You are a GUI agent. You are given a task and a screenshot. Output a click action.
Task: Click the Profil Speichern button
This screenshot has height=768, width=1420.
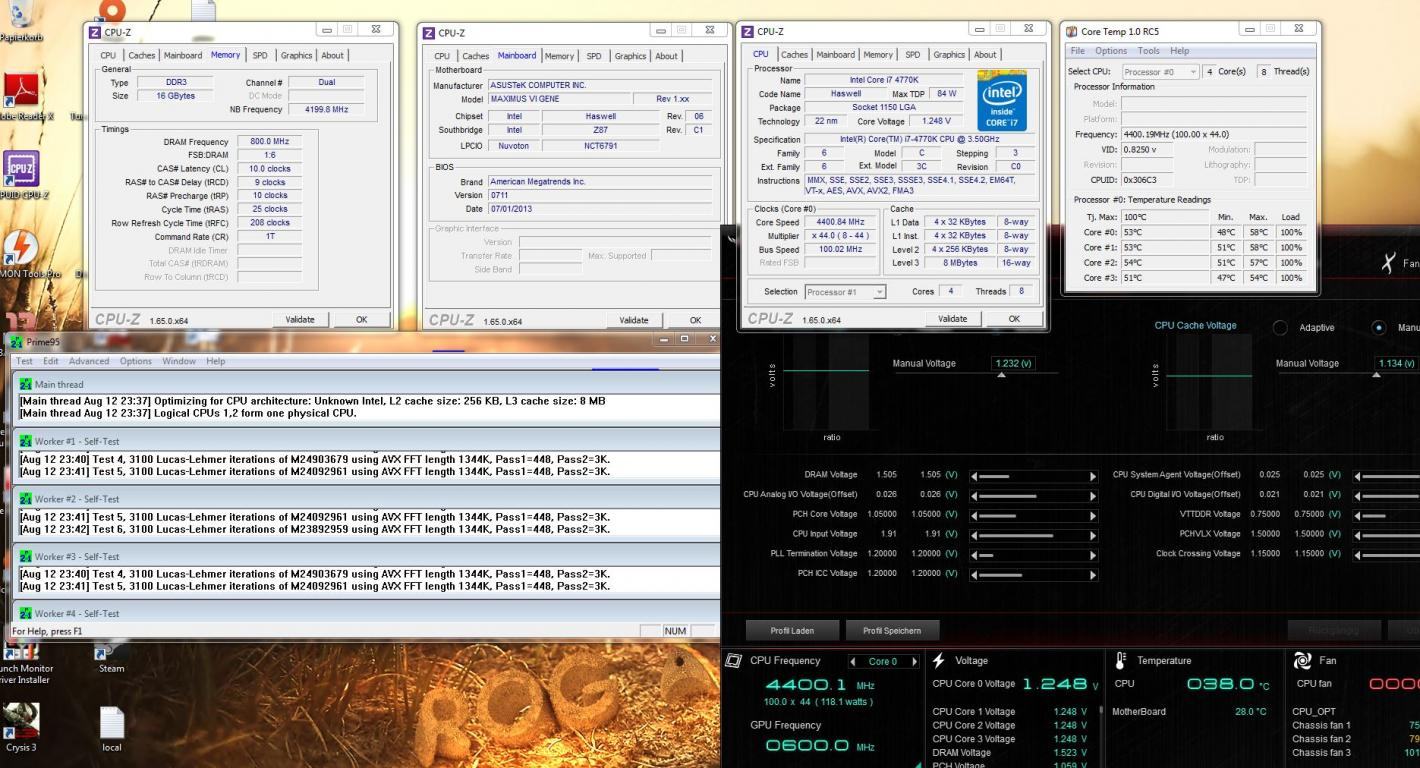point(892,631)
